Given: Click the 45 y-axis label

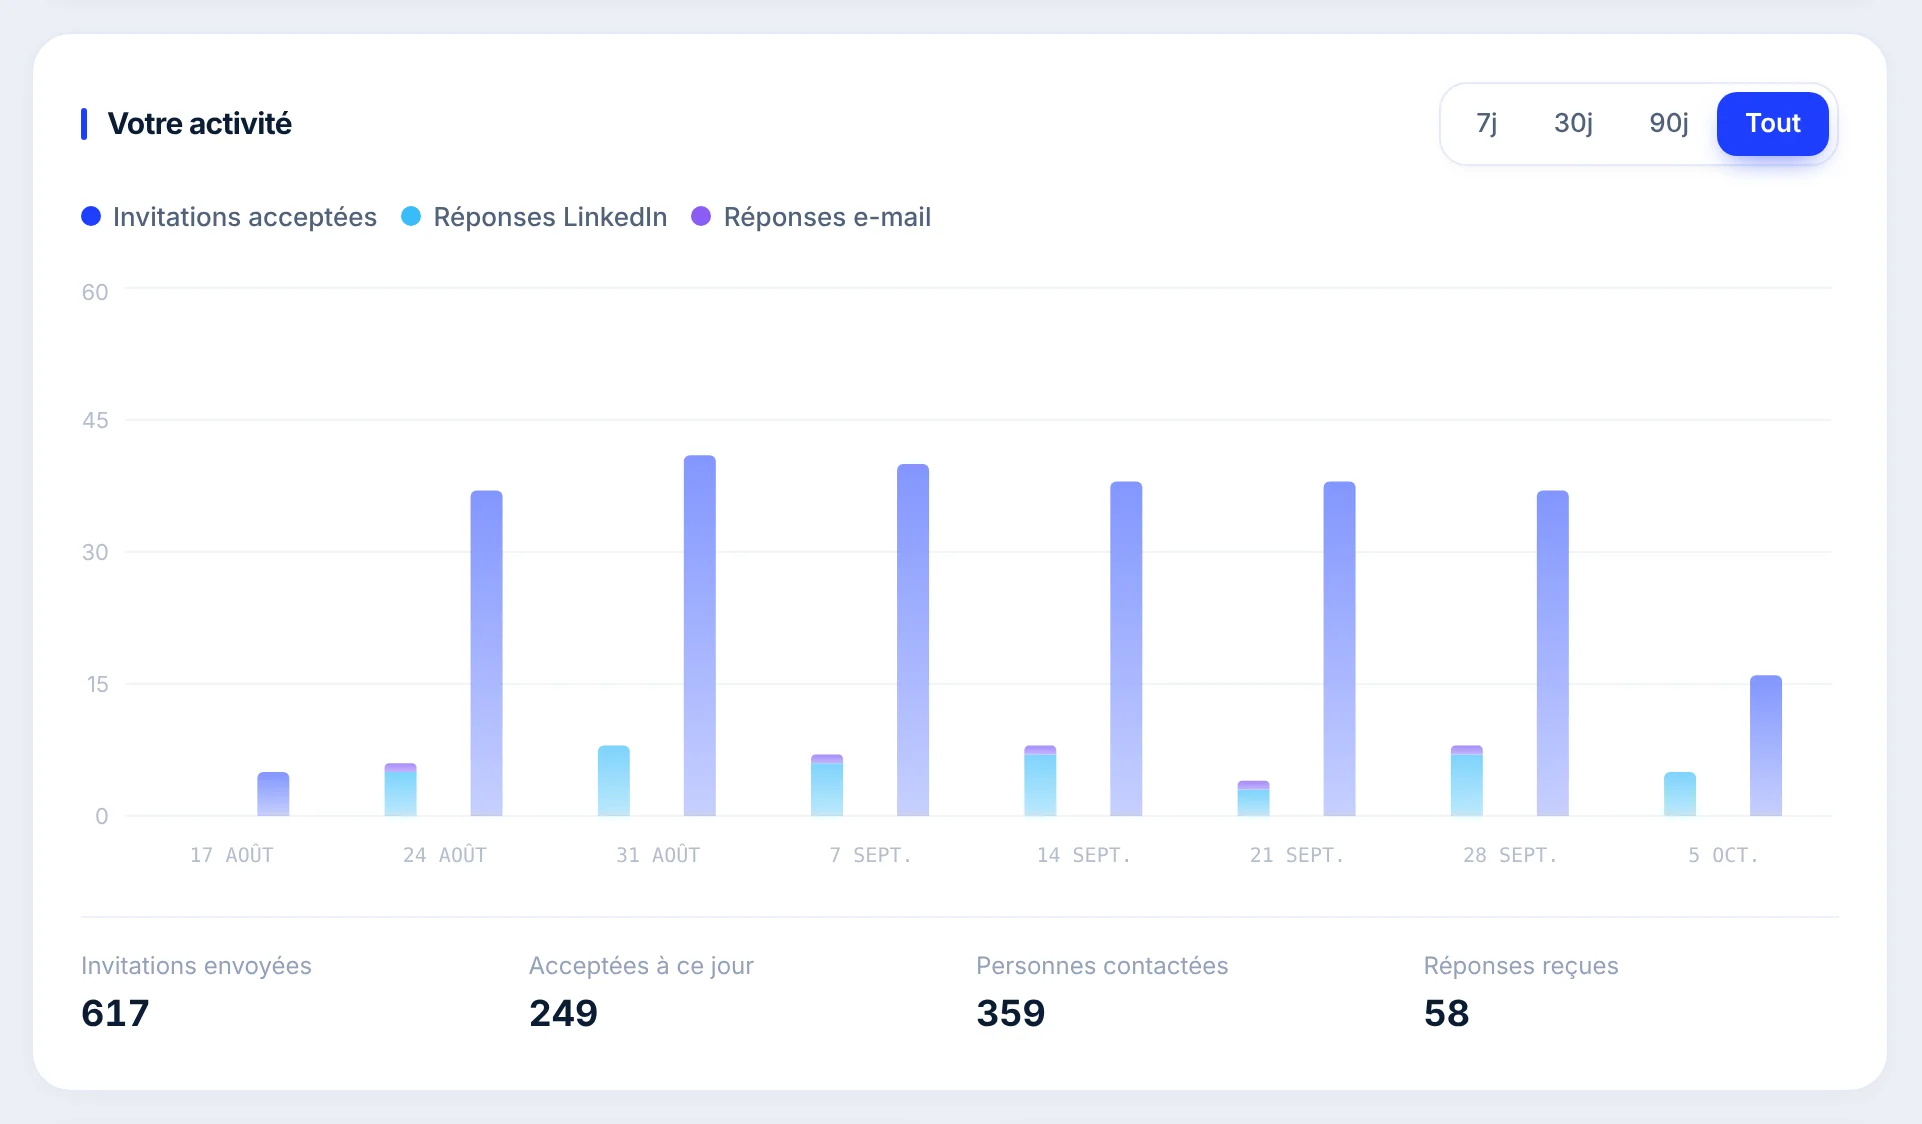Looking at the screenshot, I should (95, 420).
